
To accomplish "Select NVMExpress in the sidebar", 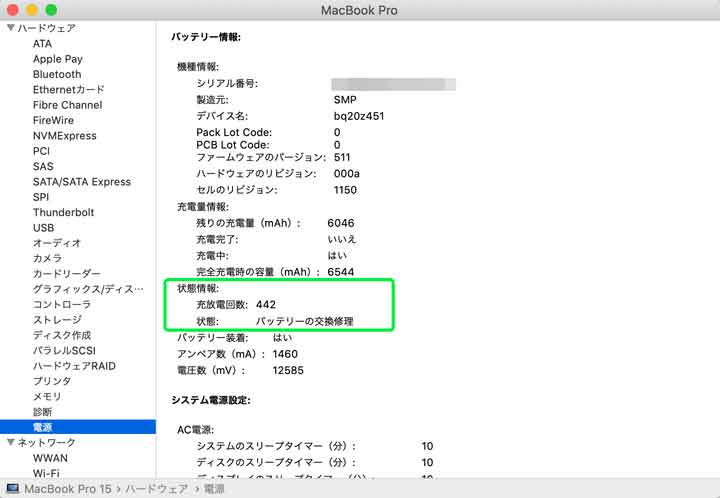I will point(65,136).
